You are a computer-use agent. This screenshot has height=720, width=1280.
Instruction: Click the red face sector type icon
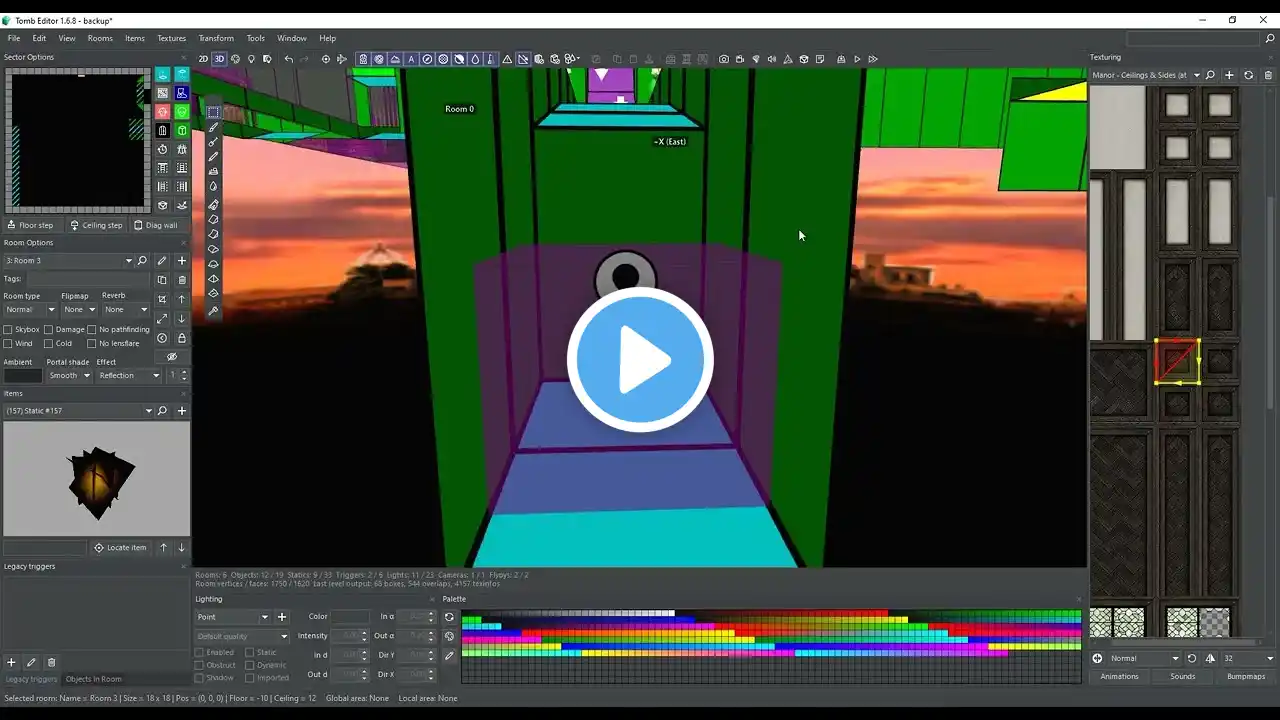(x=163, y=112)
